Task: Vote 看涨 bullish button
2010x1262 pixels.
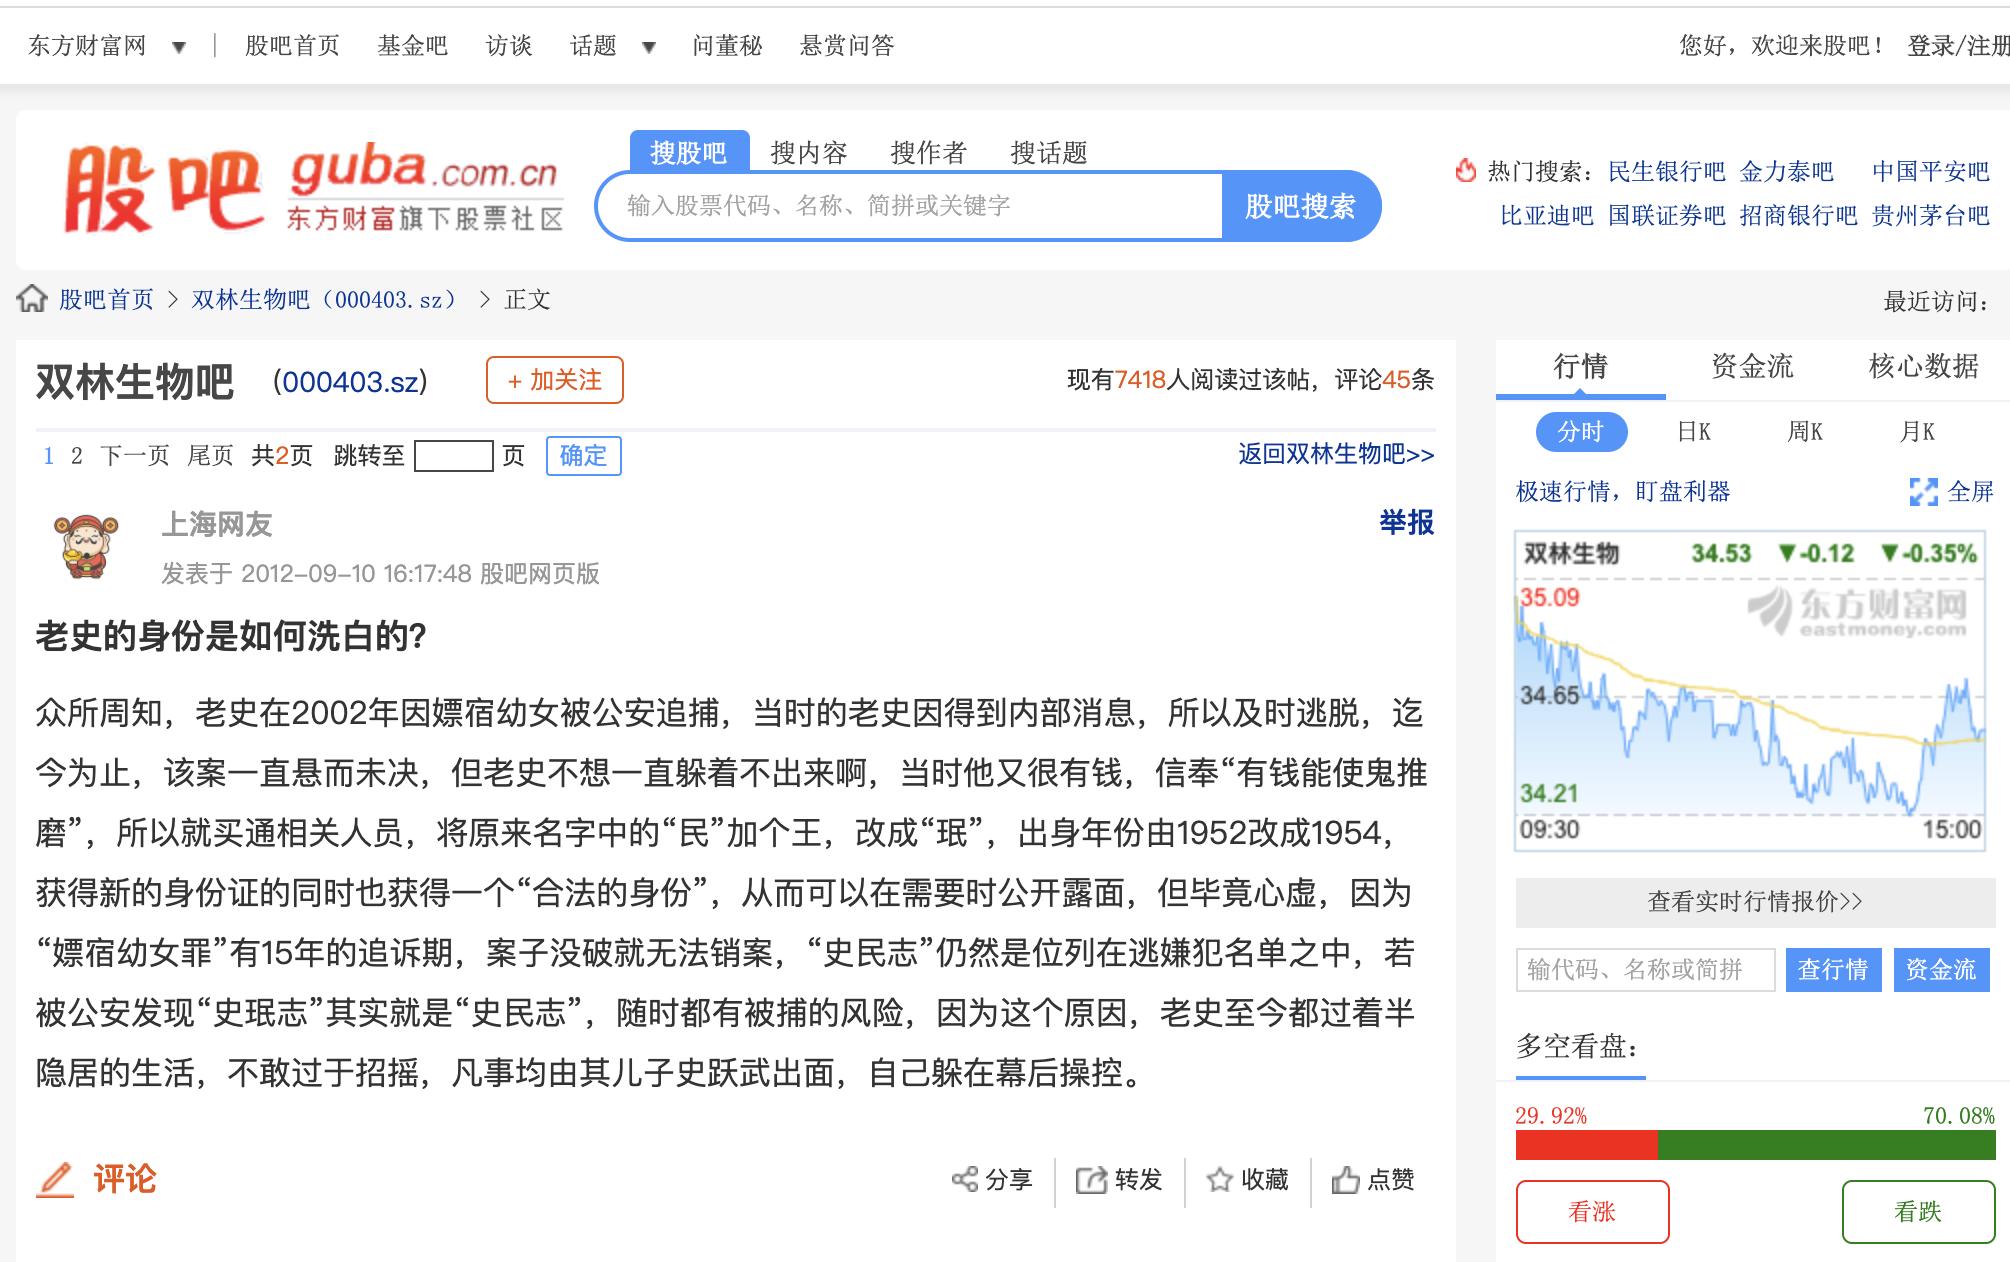Action: pyautogui.click(x=1592, y=1212)
